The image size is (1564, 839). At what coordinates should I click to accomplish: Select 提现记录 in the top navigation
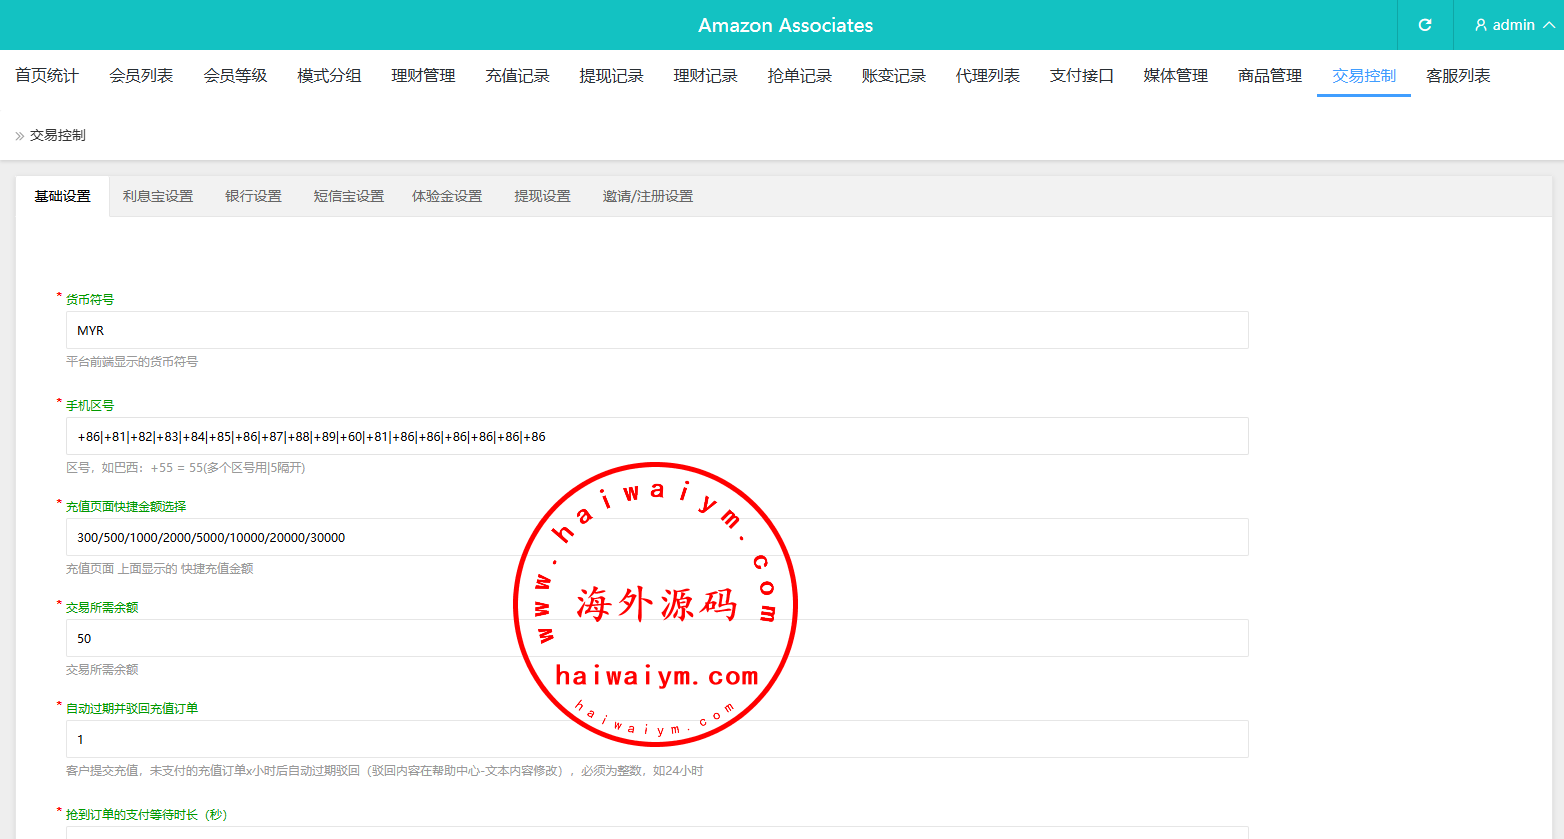611,76
